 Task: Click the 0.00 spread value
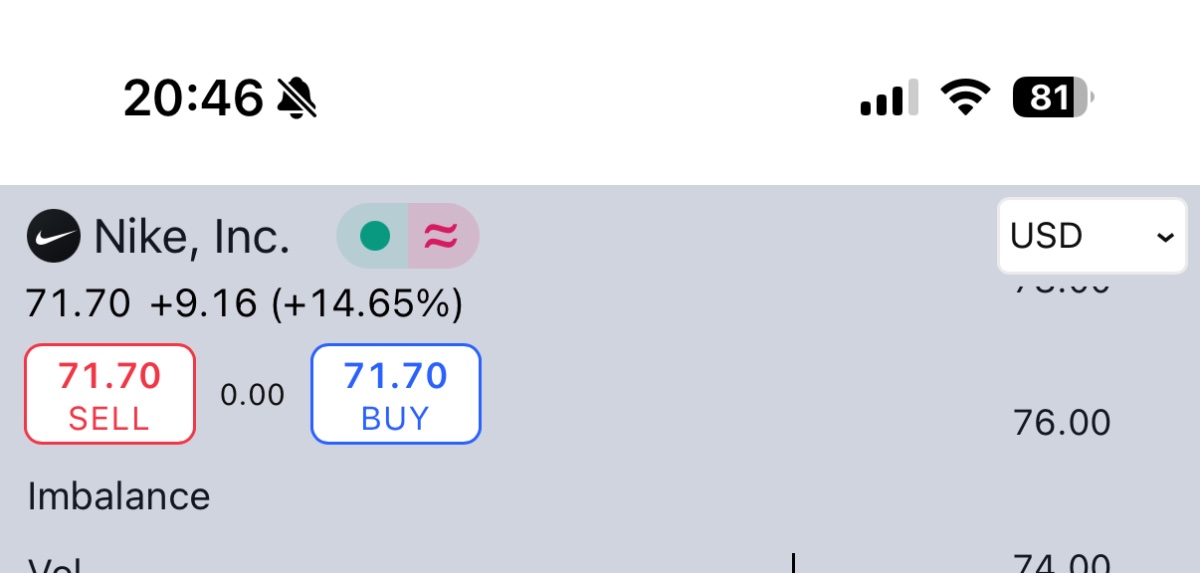252,395
